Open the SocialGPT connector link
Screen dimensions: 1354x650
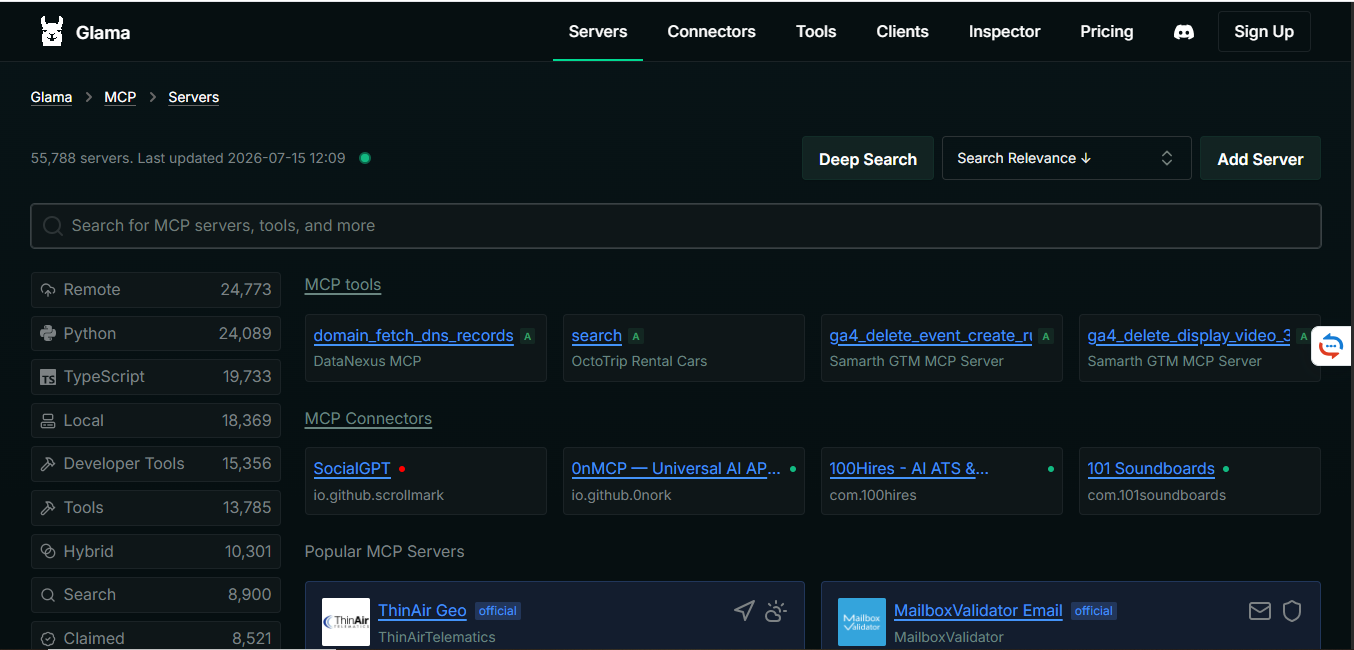[352, 468]
